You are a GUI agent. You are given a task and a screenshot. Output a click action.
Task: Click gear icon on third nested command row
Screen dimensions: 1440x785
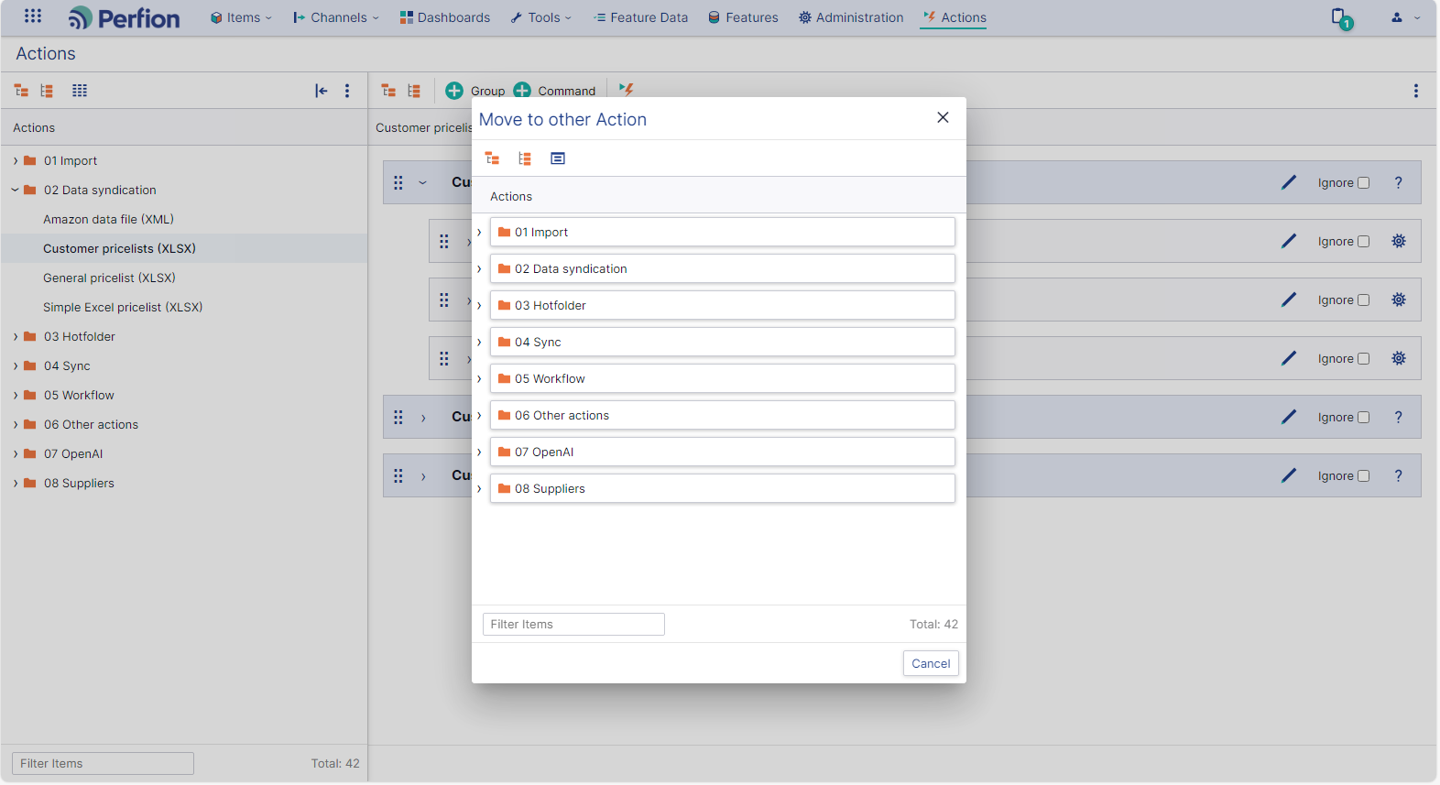pyautogui.click(x=1399, y=358)
